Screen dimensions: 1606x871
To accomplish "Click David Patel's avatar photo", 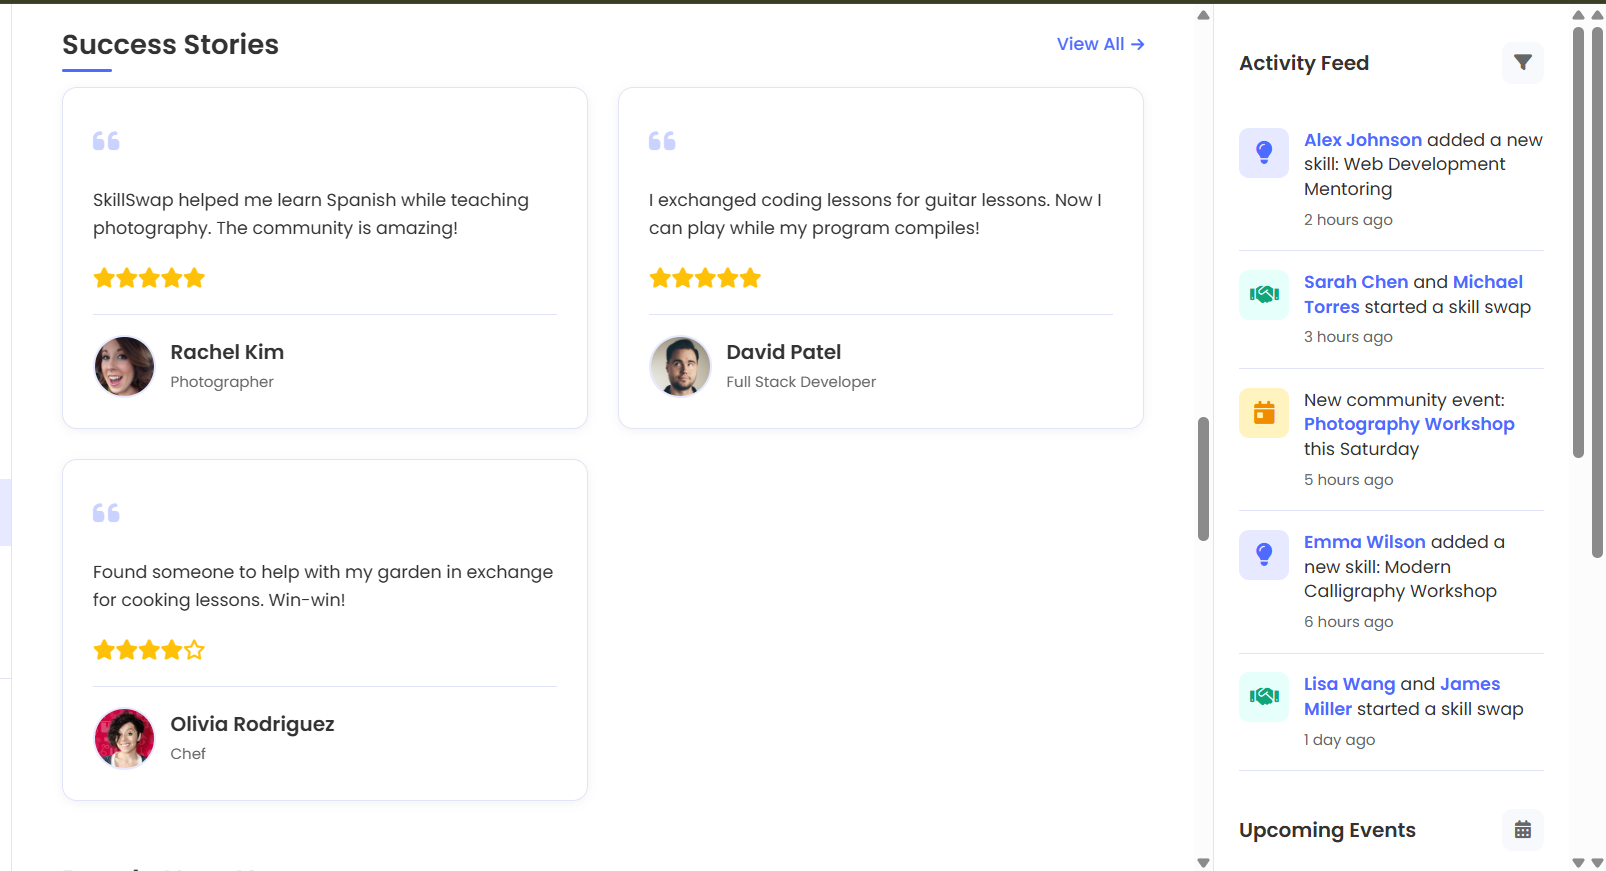I will [681, 366].
